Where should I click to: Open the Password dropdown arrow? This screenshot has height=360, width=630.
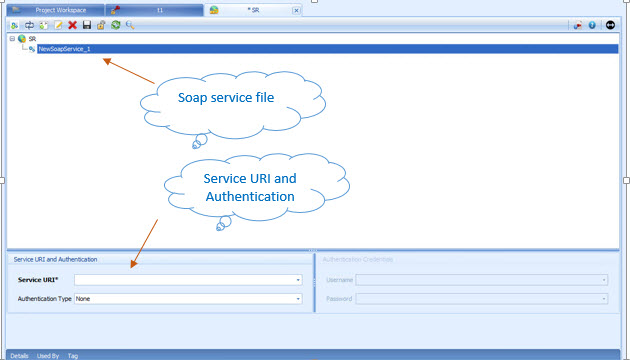(604, 299)
